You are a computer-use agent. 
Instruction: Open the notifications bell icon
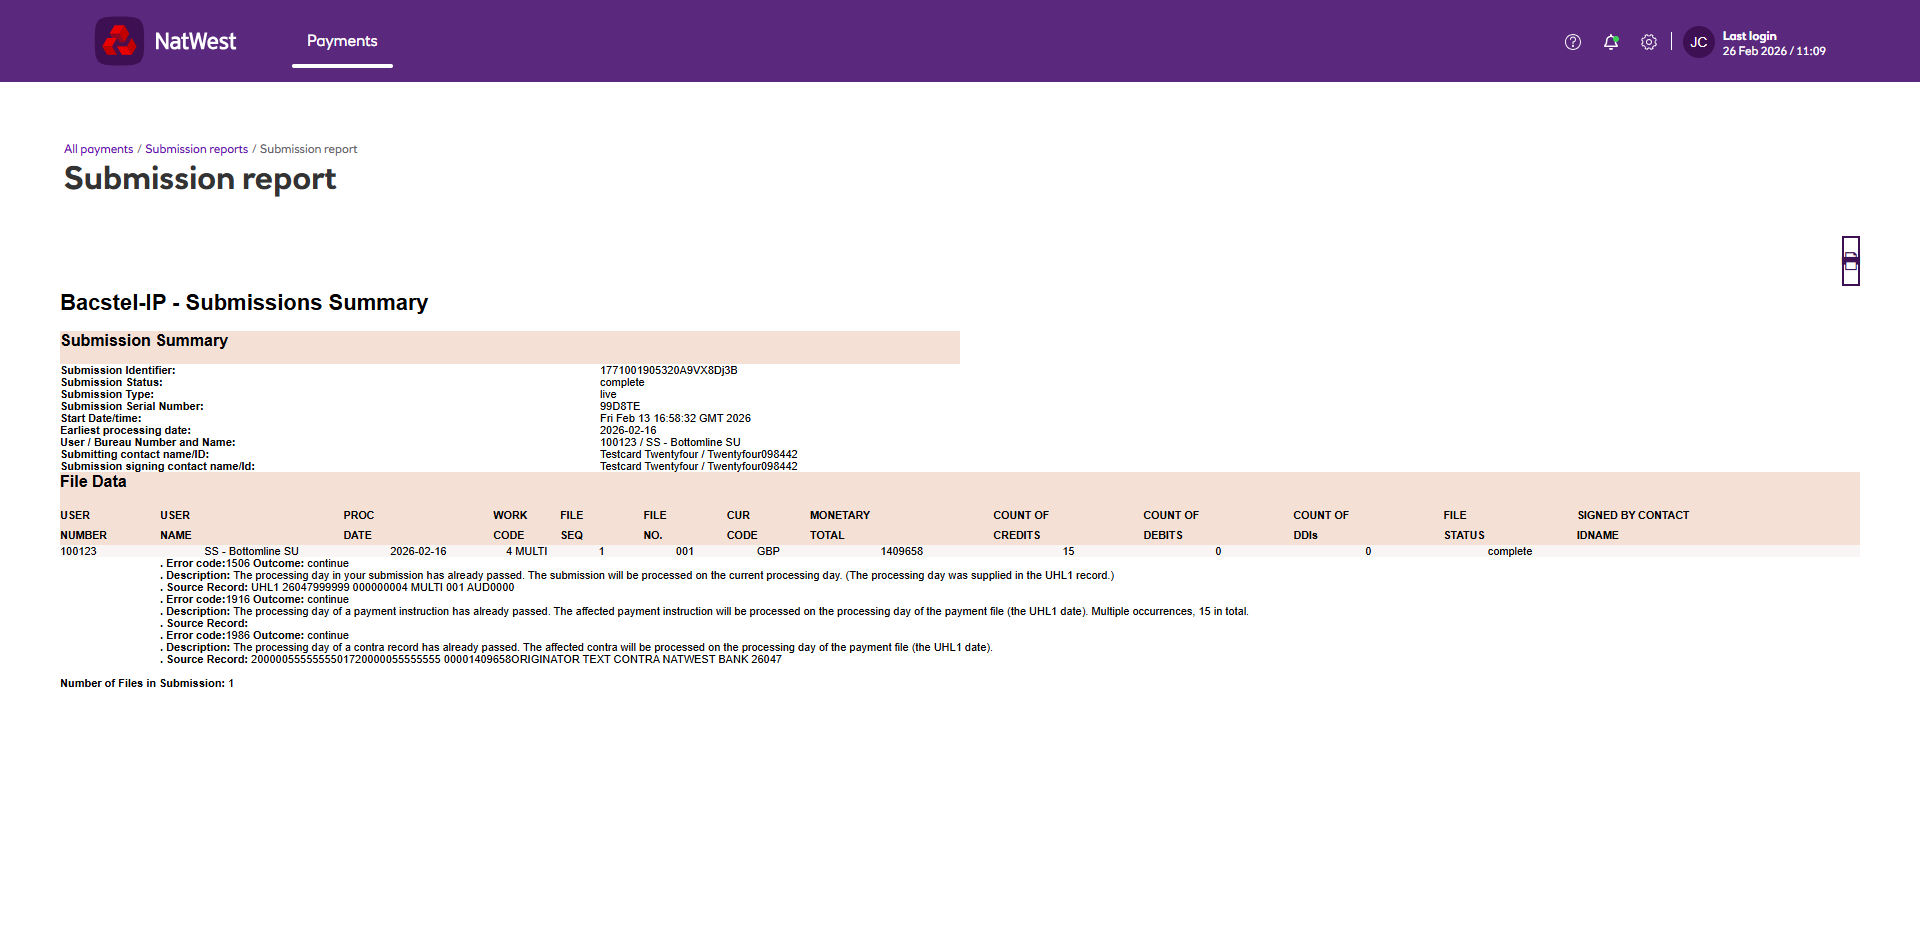[x=1611, y=42]
